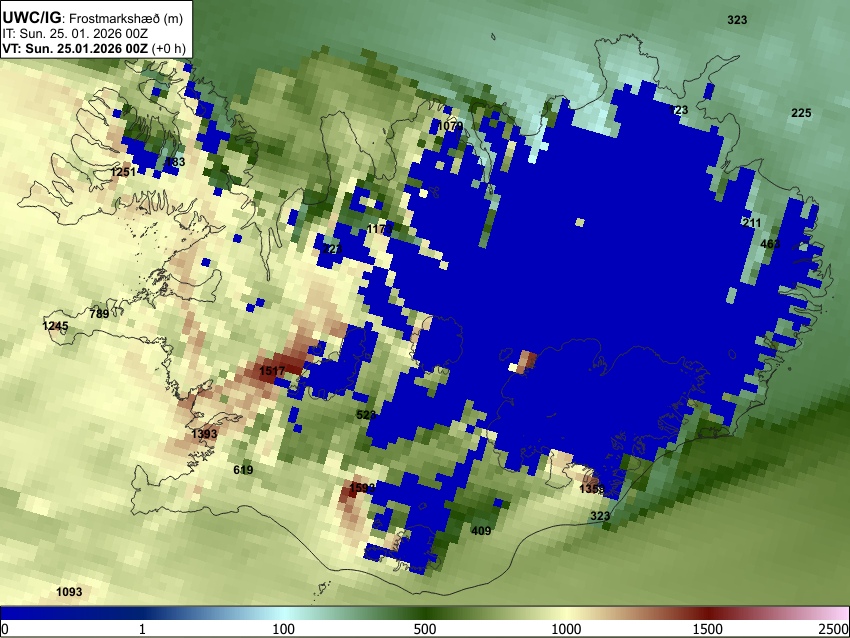Click the "211" value on the map
The height and width of the screenshot is (638, 850).
(751, 223)
